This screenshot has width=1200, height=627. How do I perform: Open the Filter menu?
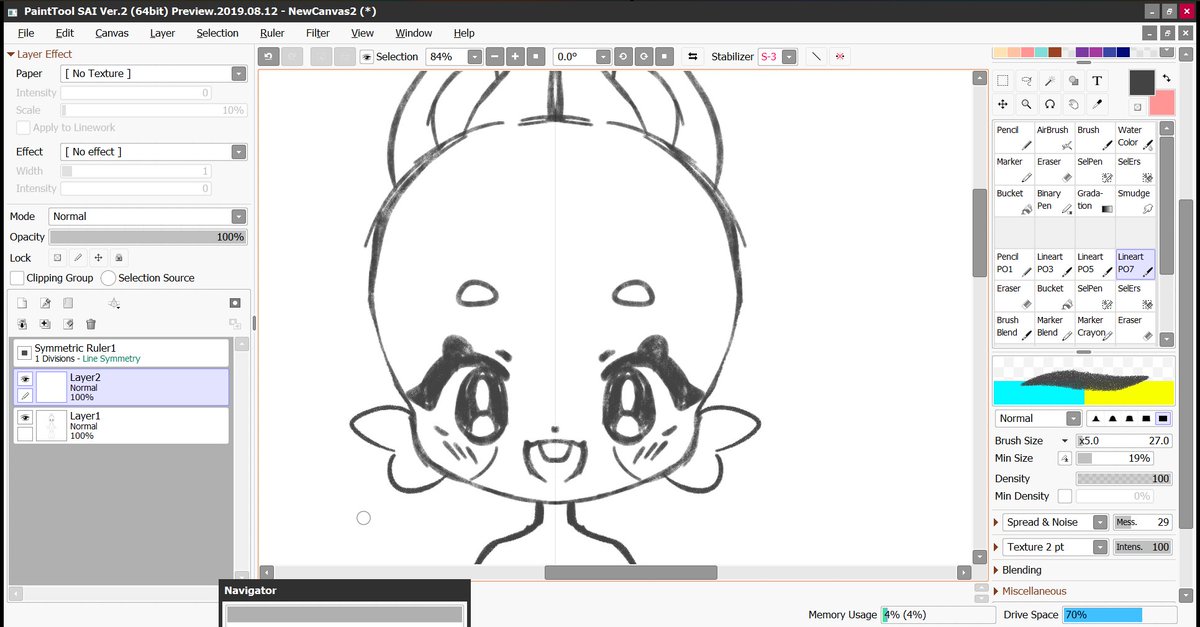(317, 33)
